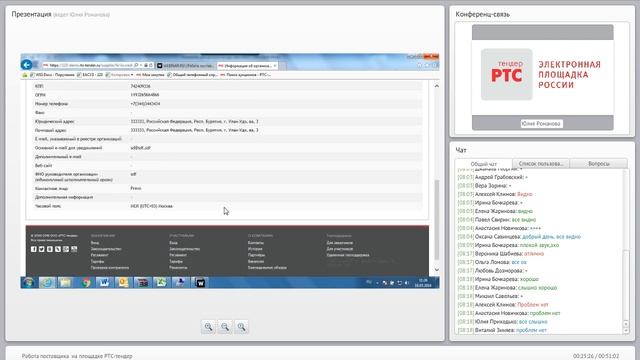Select the Информация об организации browser tab

click(x=248, y=66)
